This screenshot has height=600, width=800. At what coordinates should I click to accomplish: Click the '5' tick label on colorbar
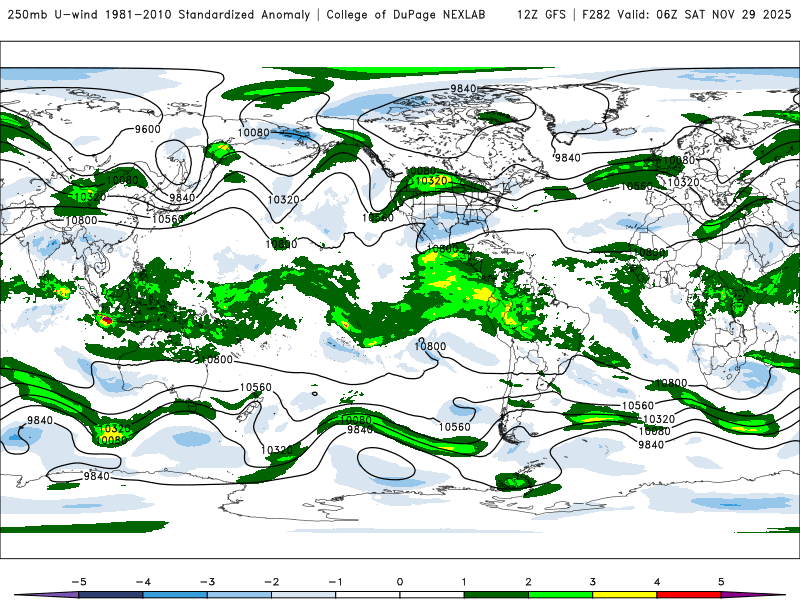point(721,582)
